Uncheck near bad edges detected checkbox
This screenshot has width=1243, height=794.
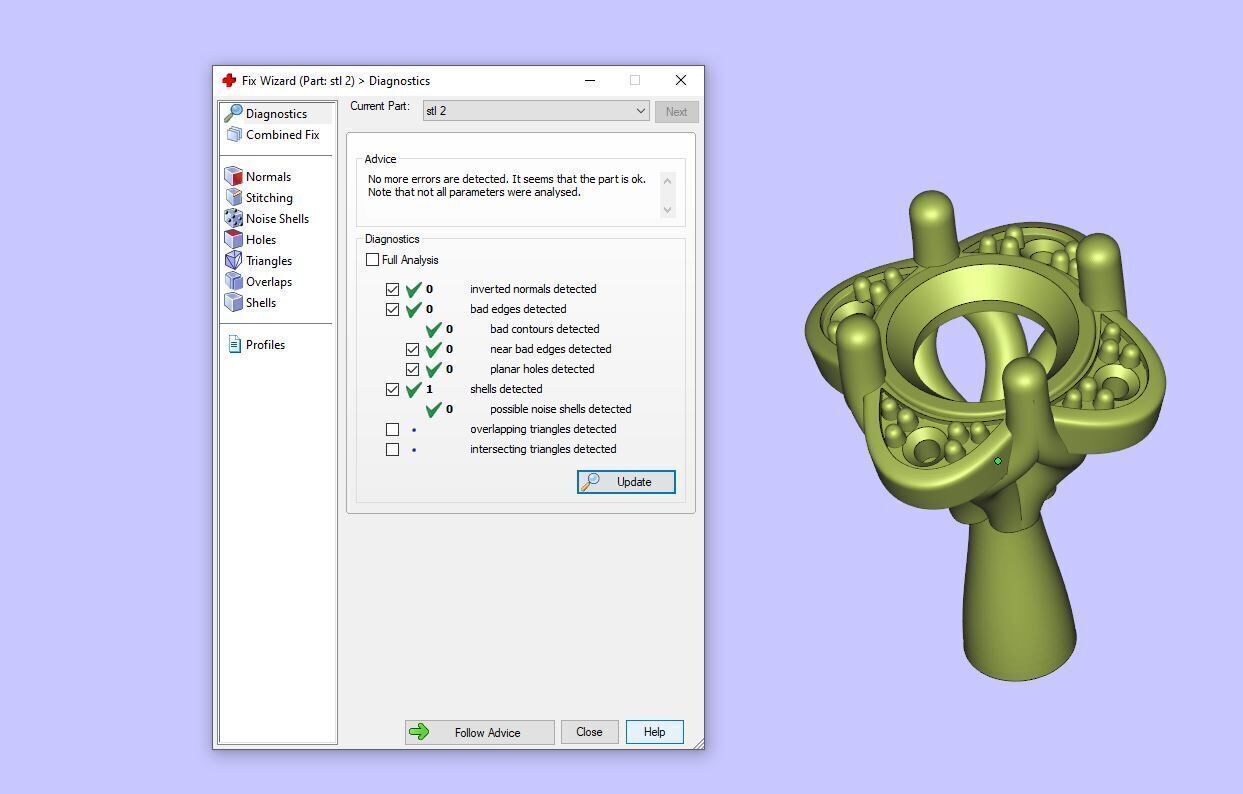(412, 349)
